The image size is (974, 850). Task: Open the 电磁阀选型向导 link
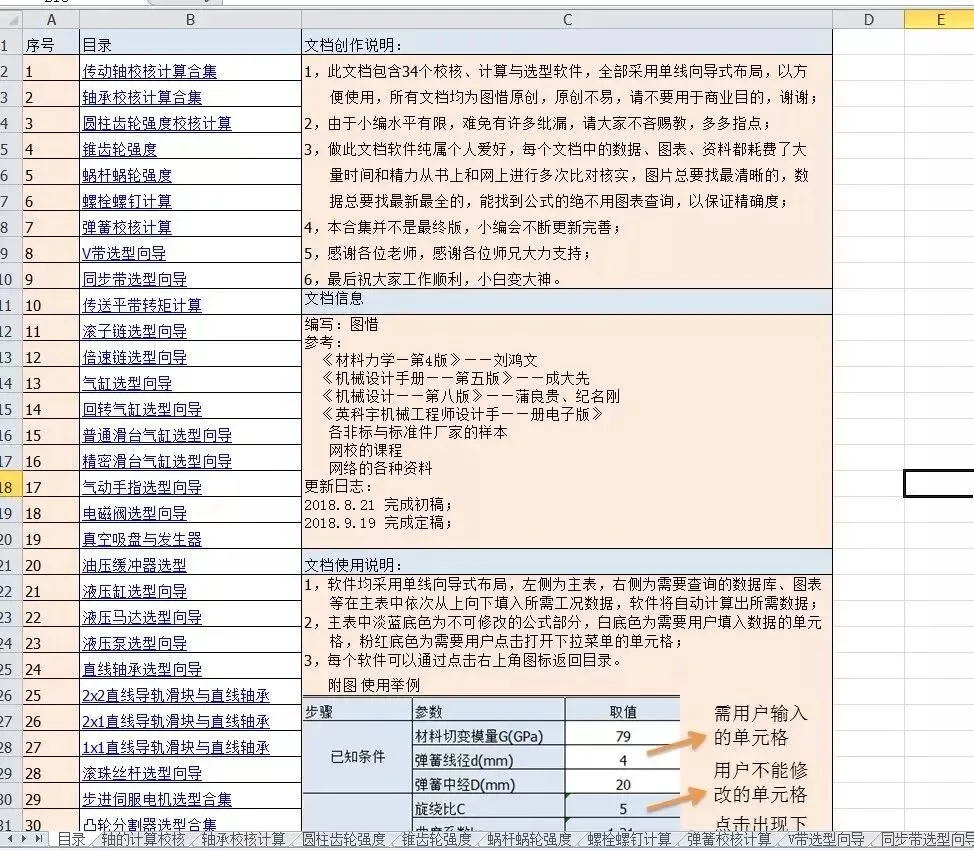click(135, 514)
